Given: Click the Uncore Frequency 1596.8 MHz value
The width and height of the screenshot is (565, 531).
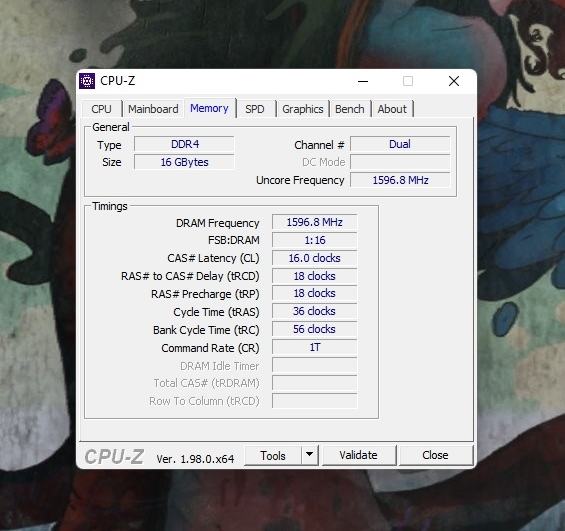Looking at the screenshot, I should (x=400, y=180).
